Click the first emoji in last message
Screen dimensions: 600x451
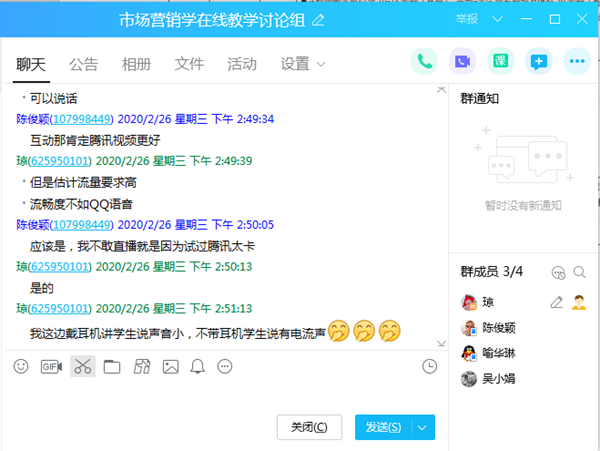[339, 331]
